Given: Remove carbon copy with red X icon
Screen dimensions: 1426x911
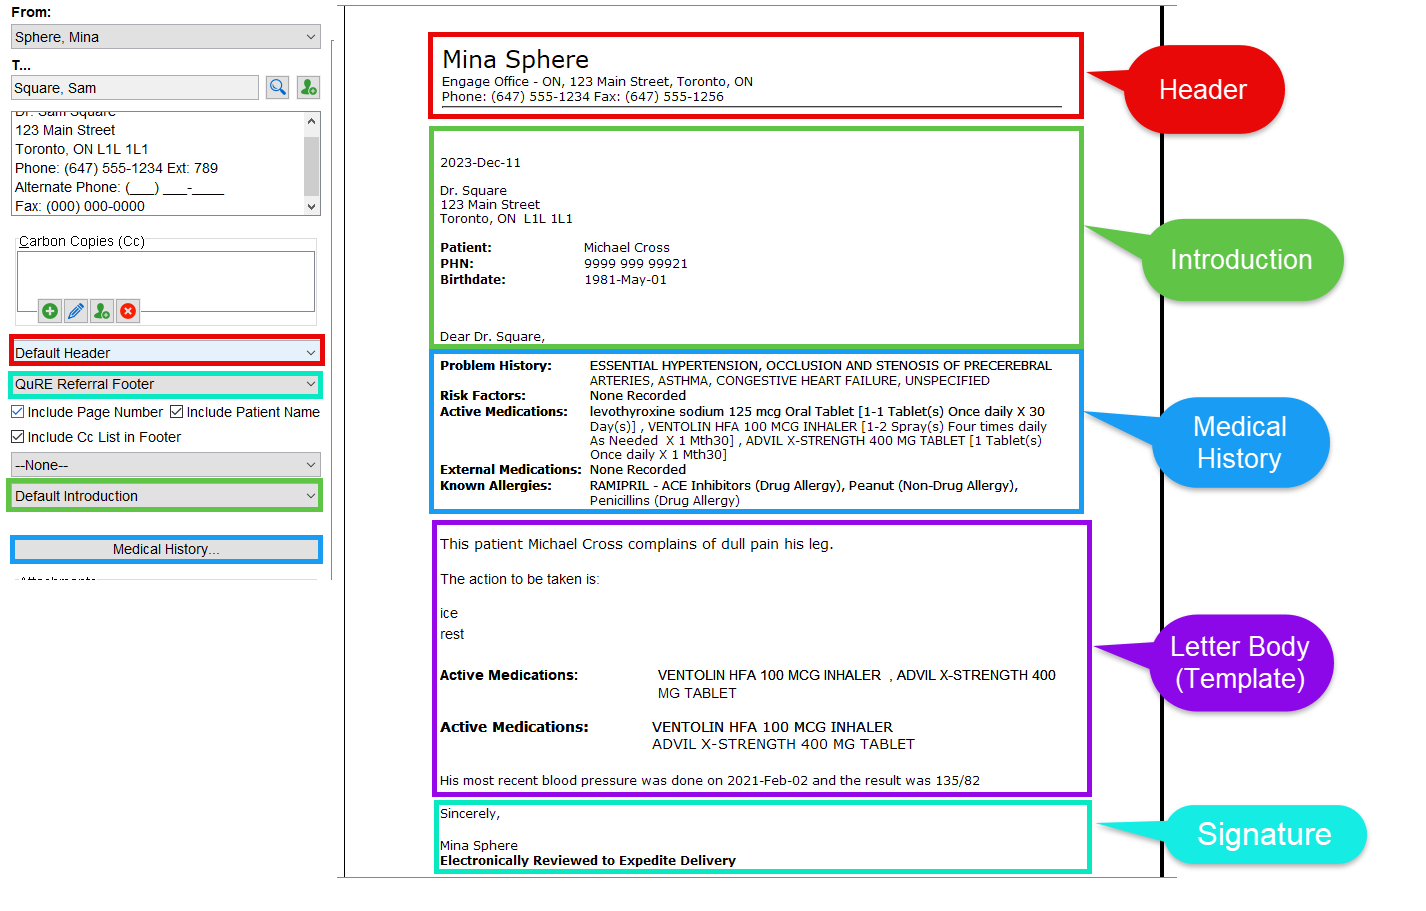Looking at the screenshot, I should pyautogui.click(x=128, y=311).
